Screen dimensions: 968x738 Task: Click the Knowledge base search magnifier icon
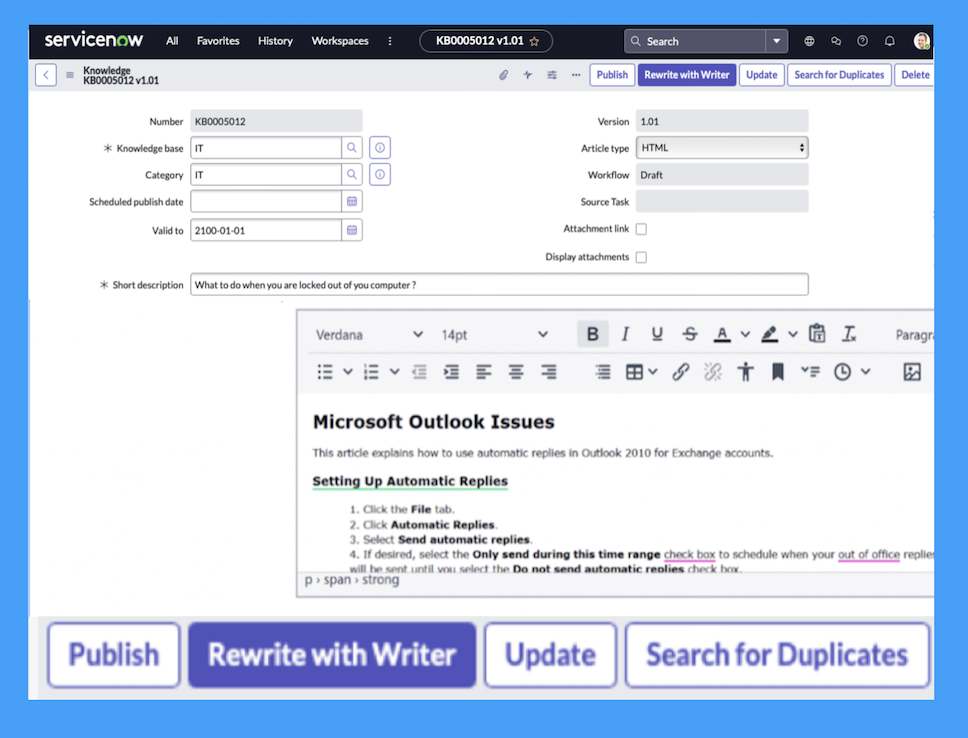(x=352, y=148)
